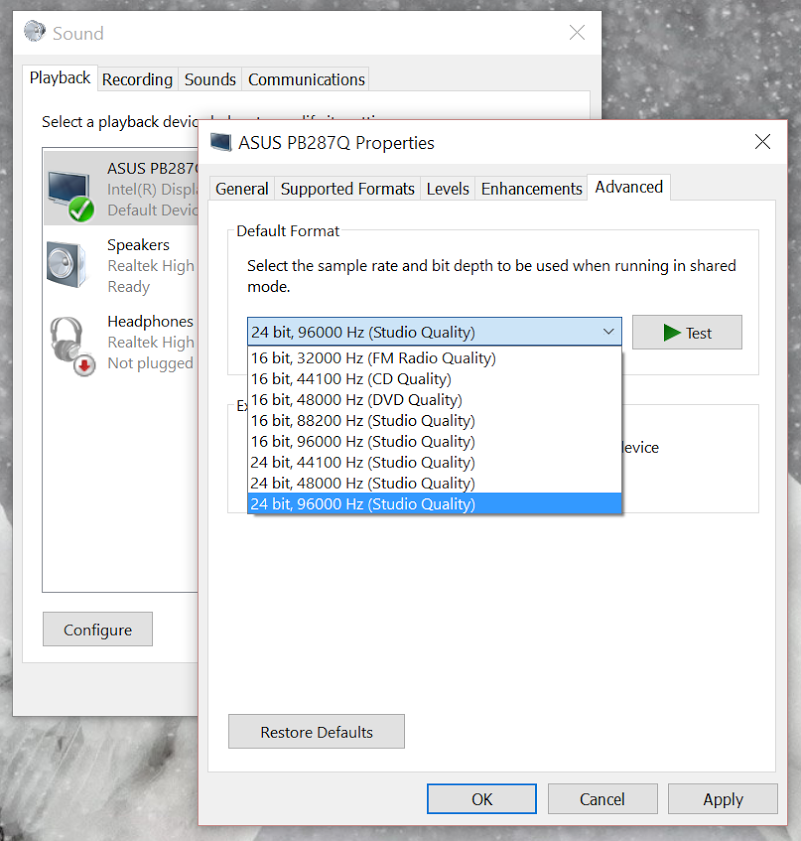Close the Sound window
Image resolution: width=801 pixels, height=841 pixels.
click(x=577, y=33)
